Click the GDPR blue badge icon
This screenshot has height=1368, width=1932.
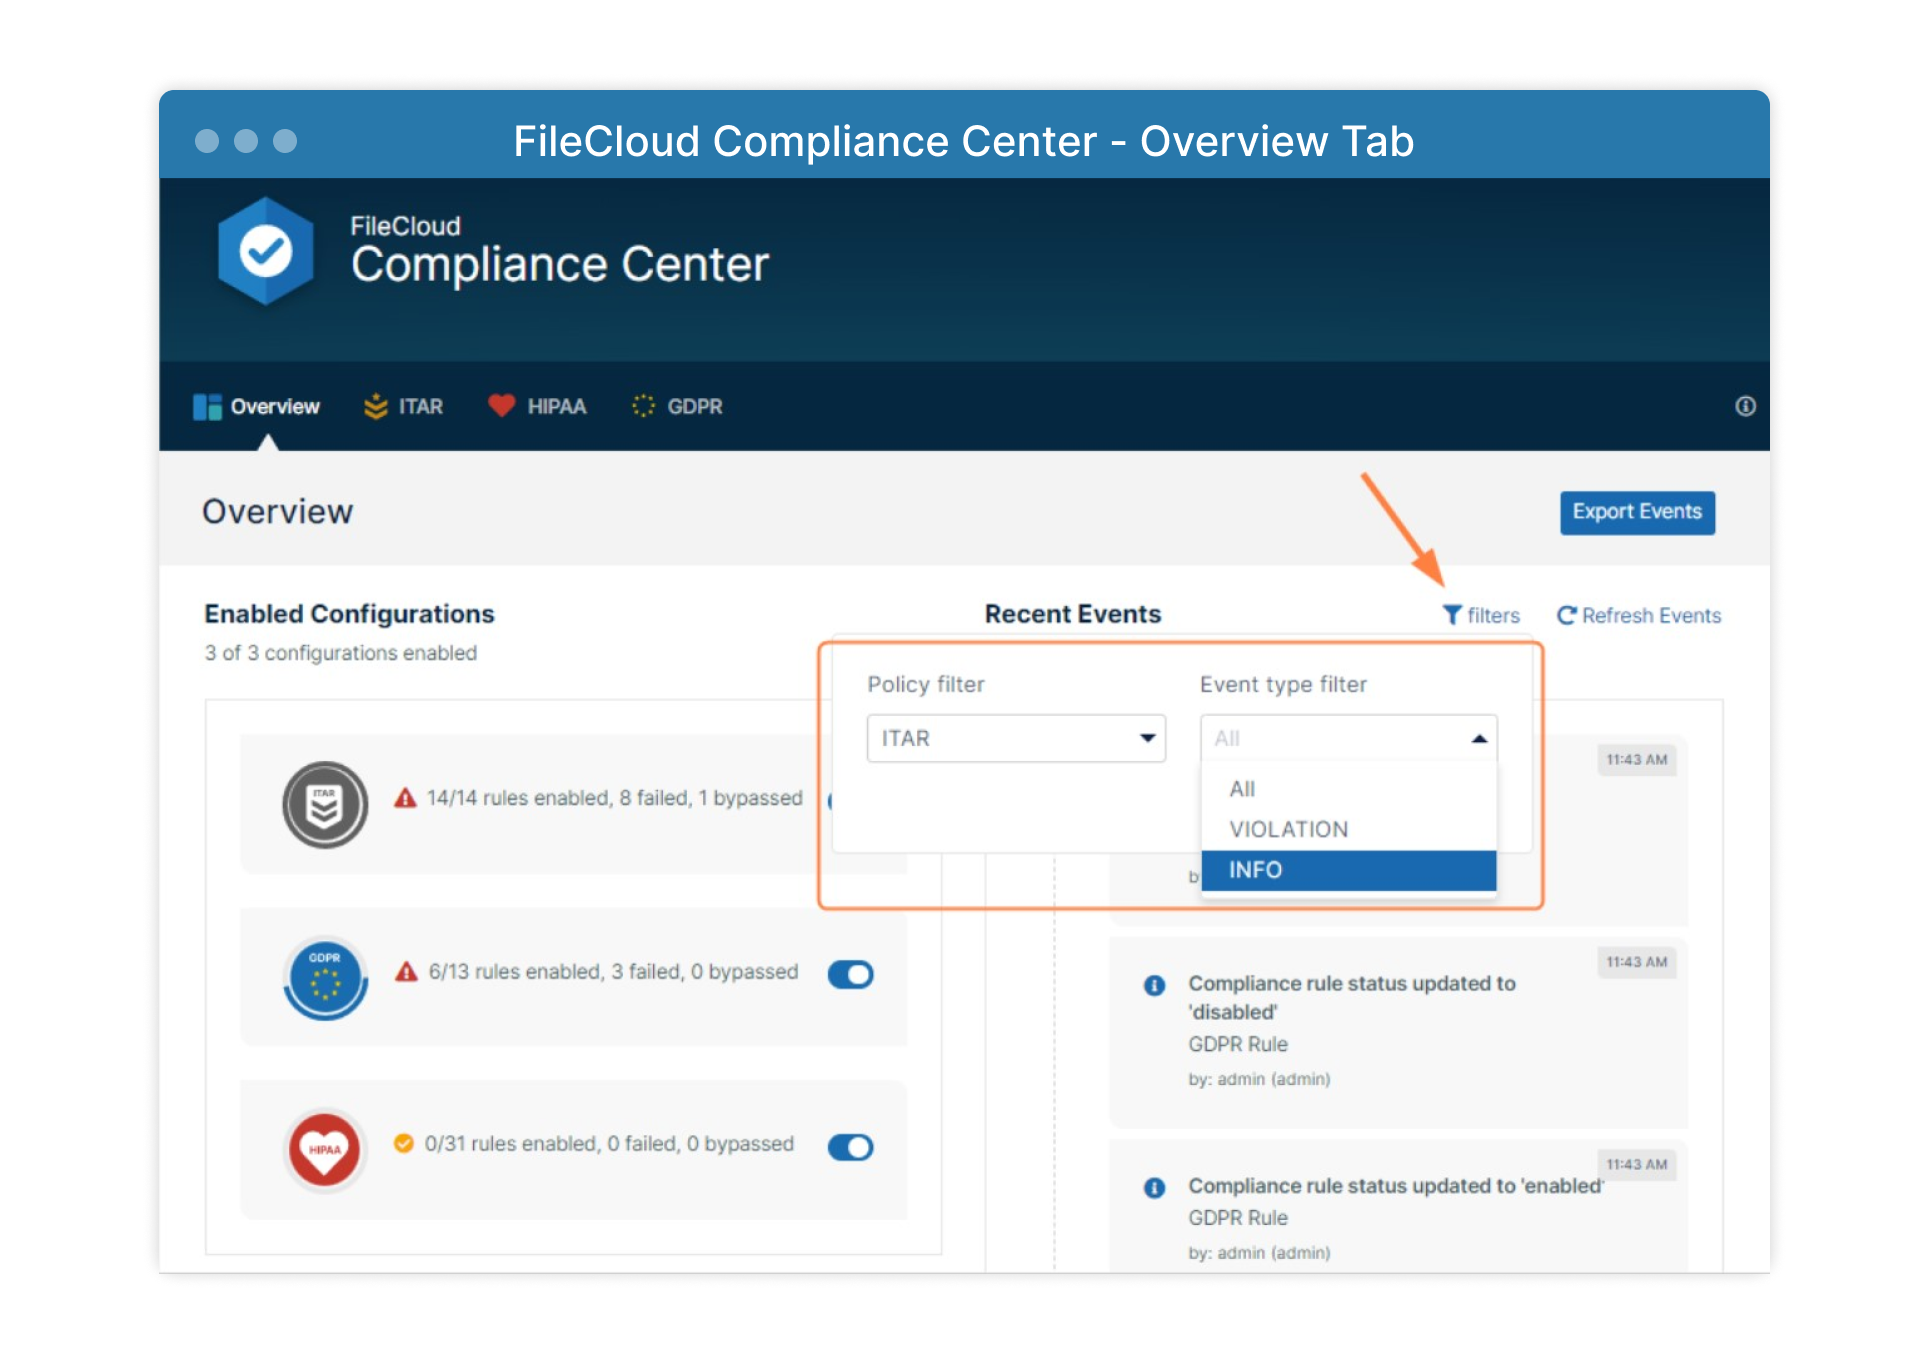pos(325,978)
